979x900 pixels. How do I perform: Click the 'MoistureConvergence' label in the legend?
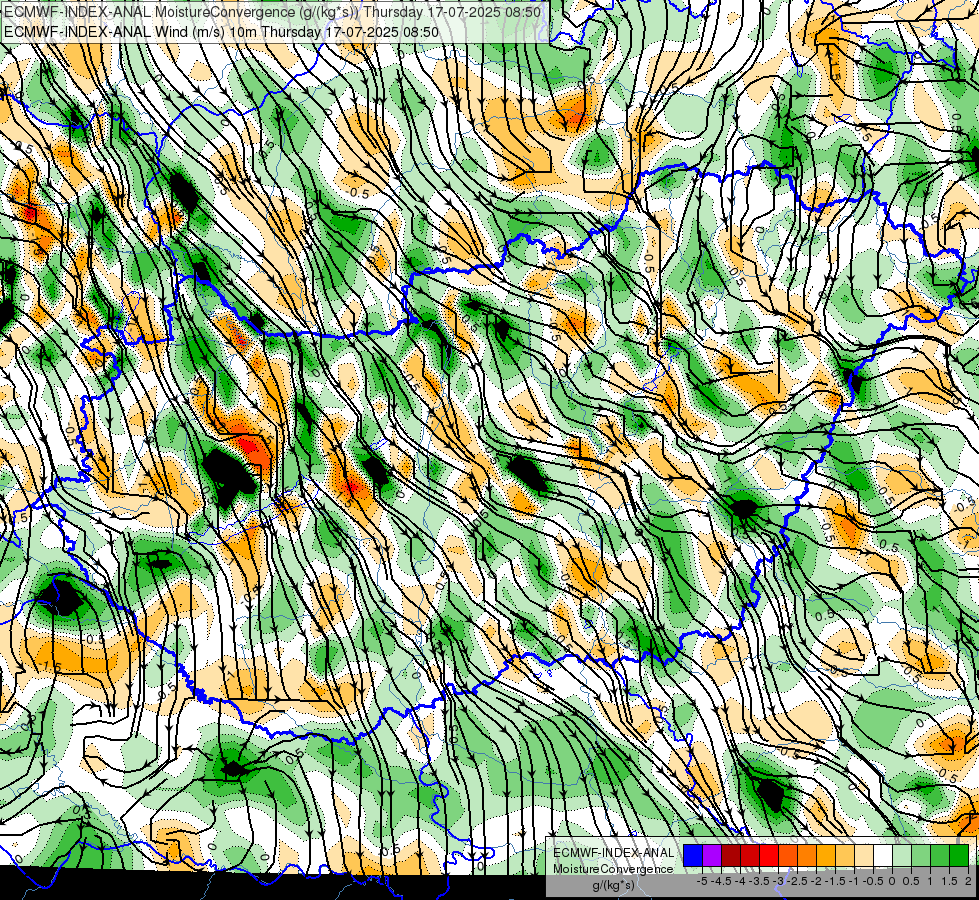pyautogui.click(x=613, y=869)
